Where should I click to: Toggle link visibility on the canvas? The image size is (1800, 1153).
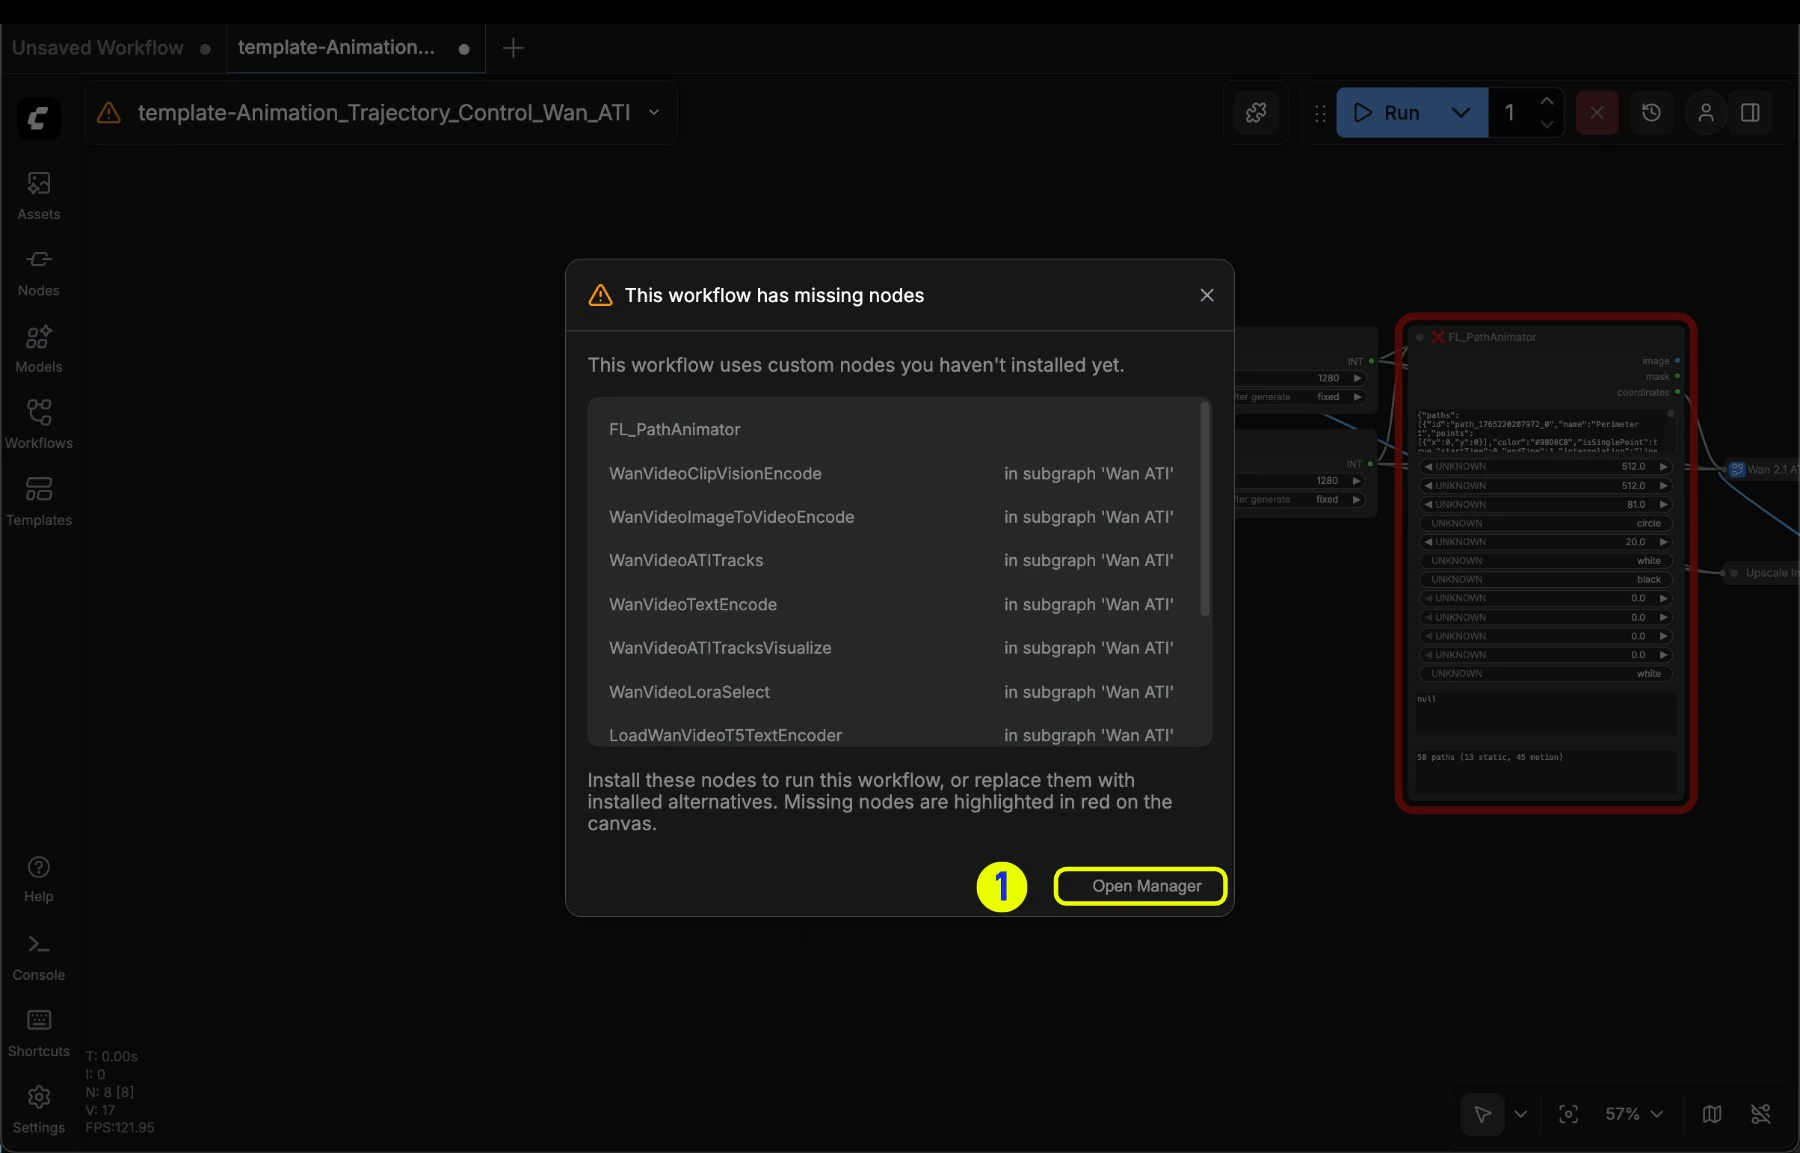(1762, 1114)
